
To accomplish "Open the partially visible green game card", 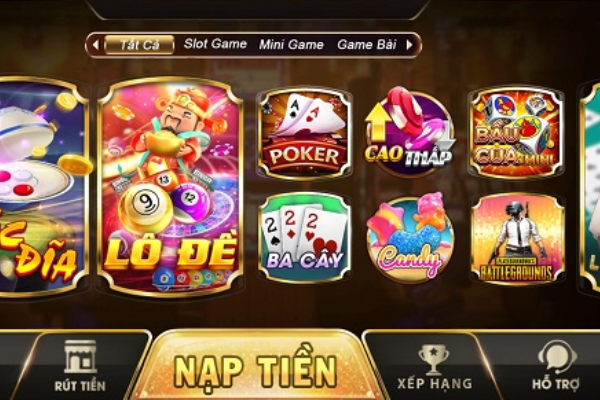I will click(590, 187).
